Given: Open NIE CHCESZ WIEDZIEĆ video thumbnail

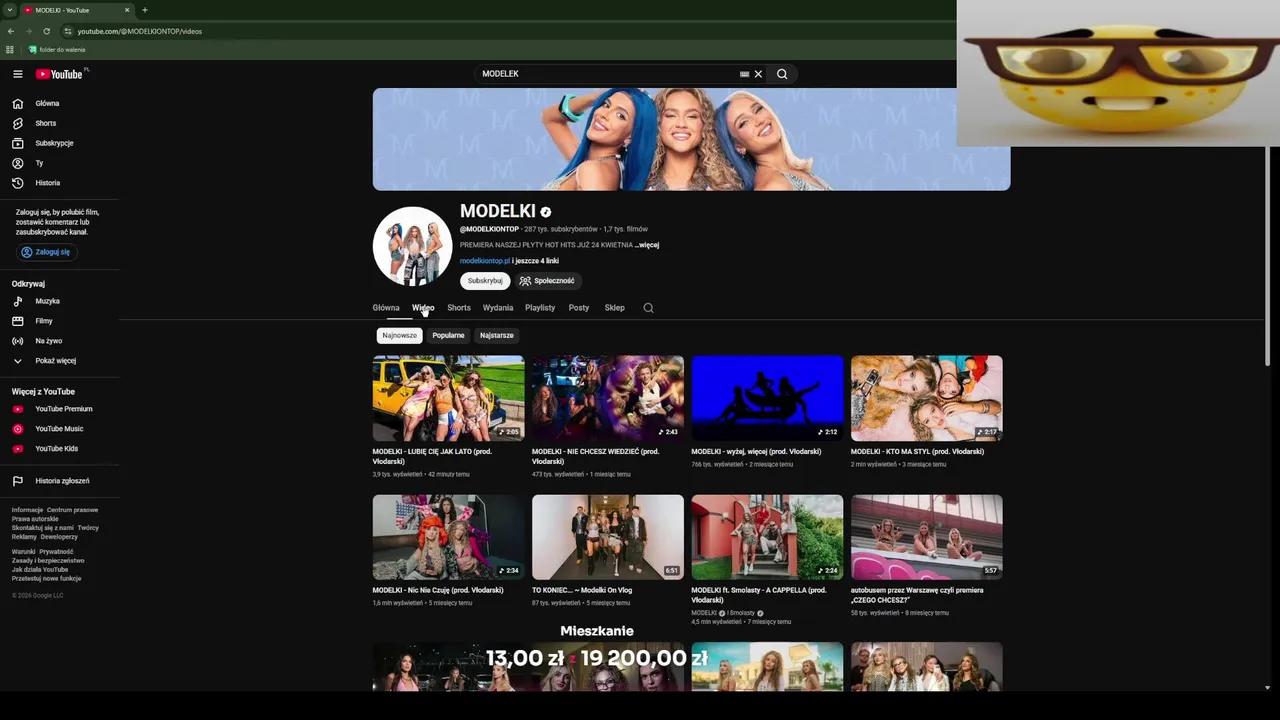Looking at the screenshot, I should coord(608,398).
